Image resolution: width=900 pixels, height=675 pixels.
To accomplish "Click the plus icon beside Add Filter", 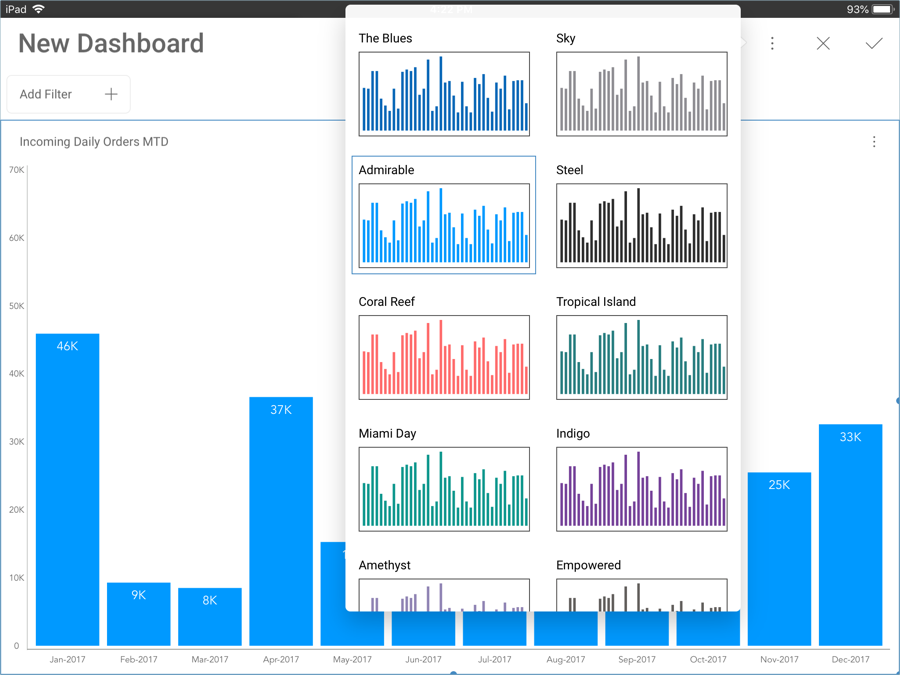I will tap(111, 94).
